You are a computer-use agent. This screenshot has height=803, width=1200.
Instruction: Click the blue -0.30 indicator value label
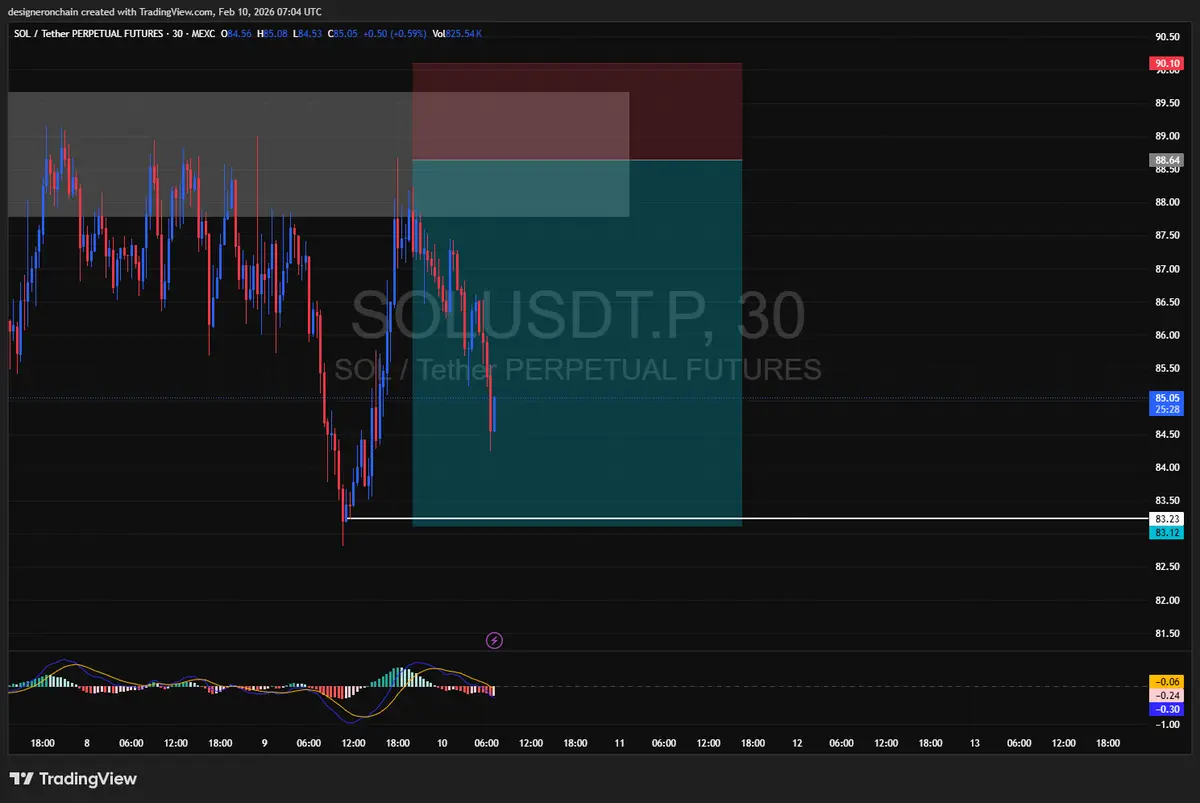(1167, 709)
